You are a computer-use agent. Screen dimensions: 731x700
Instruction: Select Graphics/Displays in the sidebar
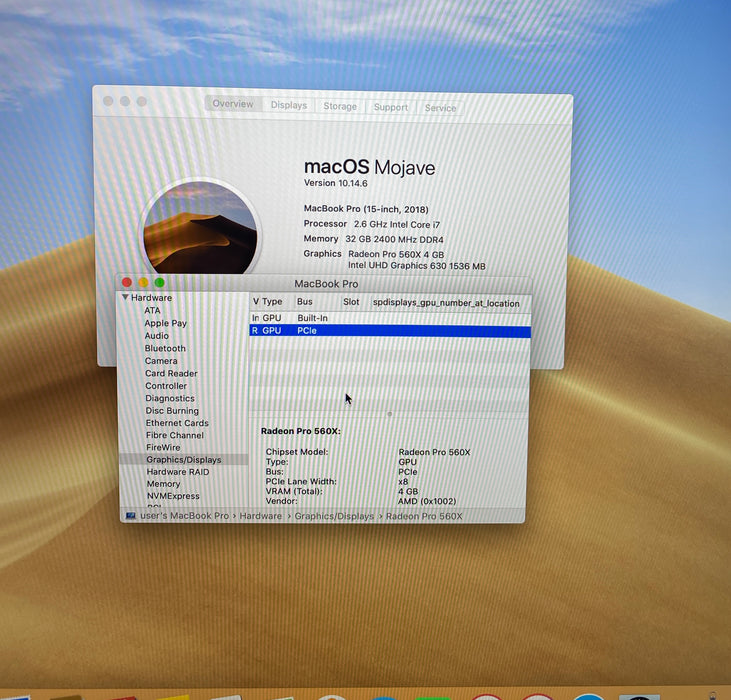coord(184,460)
